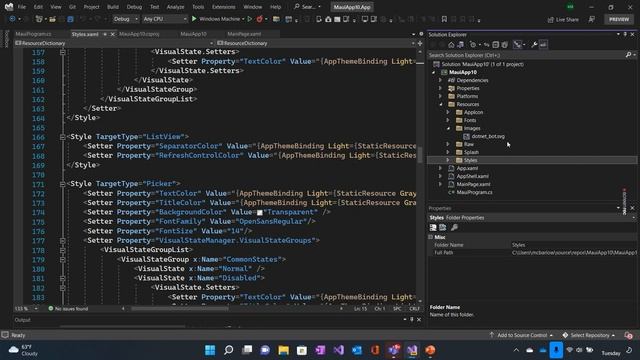Open the Build menu

113,7
